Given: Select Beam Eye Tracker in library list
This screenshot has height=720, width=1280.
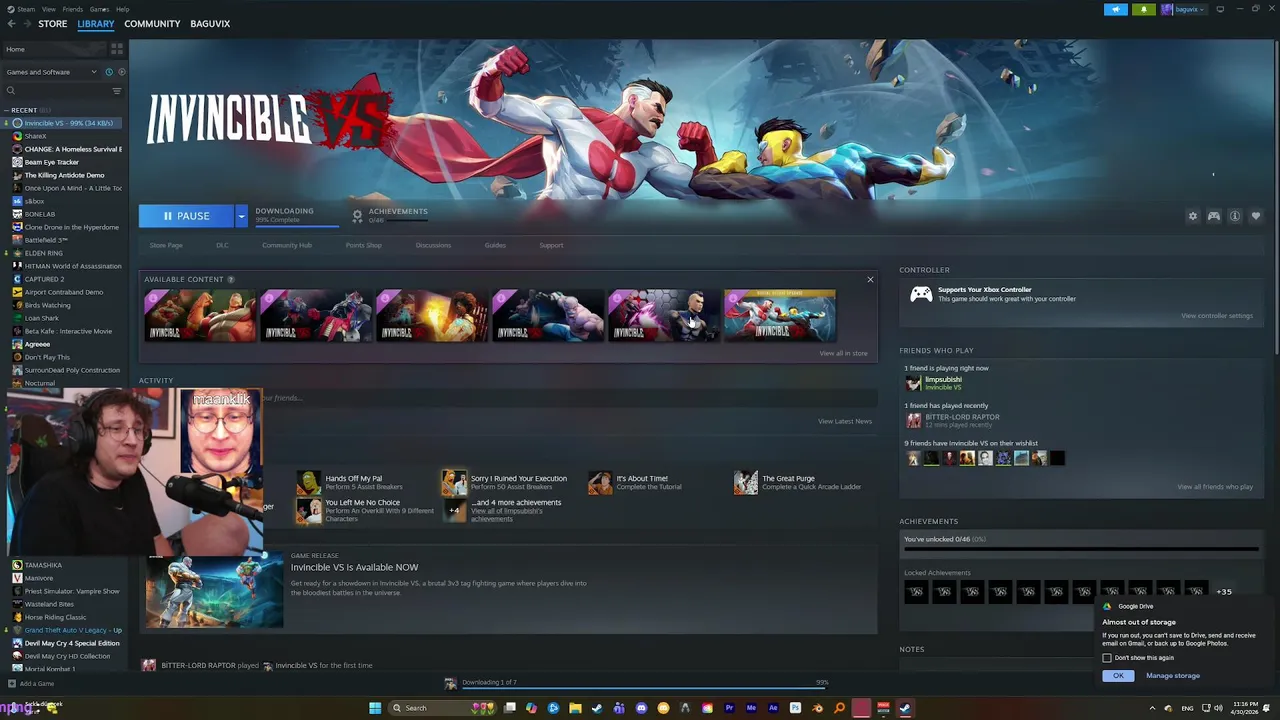Looking at the screenshot, I should pos(52,162).
